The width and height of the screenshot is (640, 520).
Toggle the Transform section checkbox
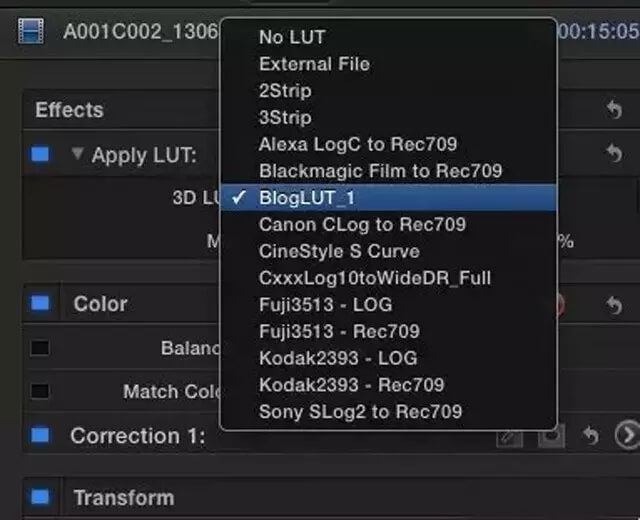[x=40, y=497]
